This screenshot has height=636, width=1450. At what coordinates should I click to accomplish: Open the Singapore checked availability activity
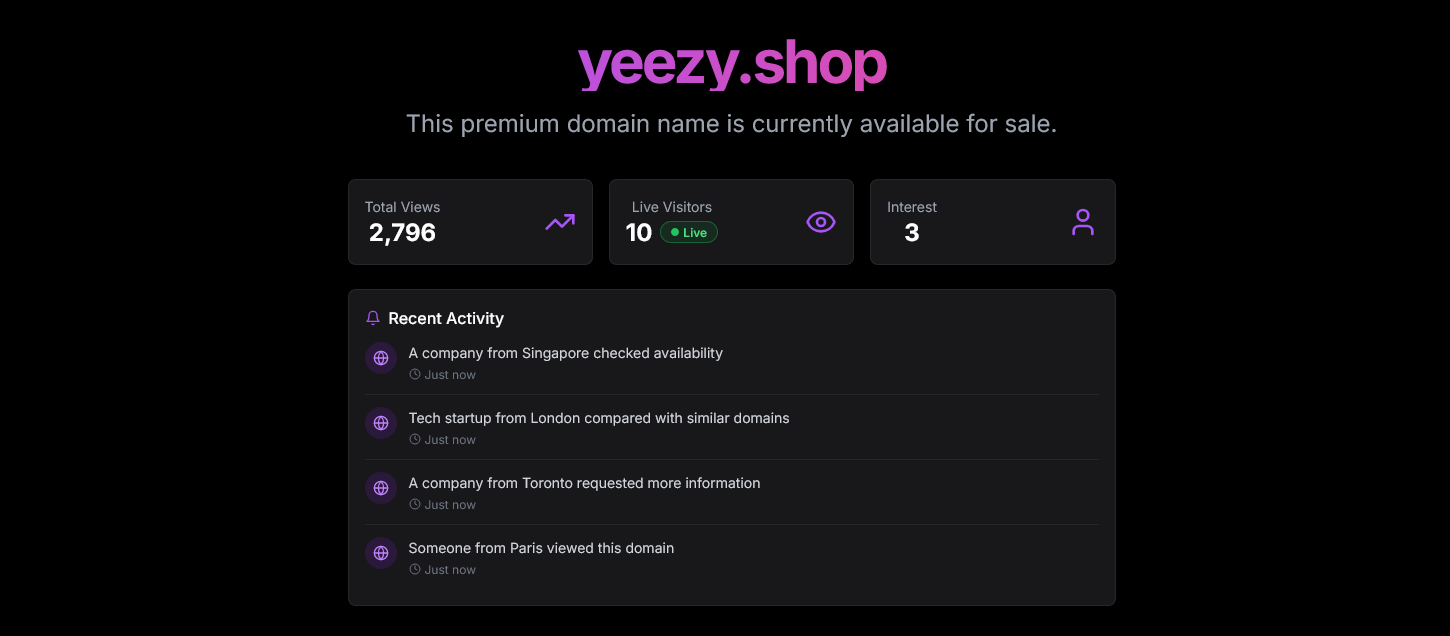point(732,362)
